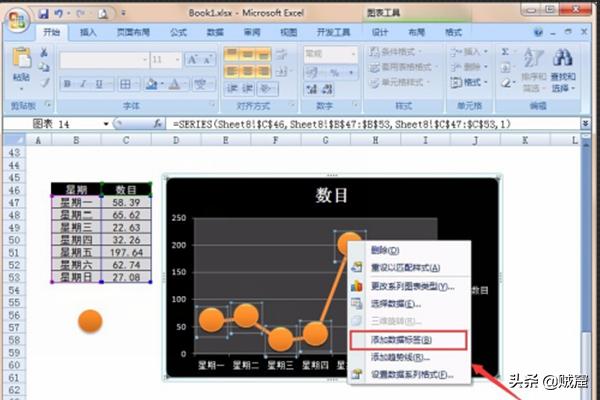This screenshot has height=400, width=600.
Task: Choose 删除(D) in the context menu
Action: point(409,250)
